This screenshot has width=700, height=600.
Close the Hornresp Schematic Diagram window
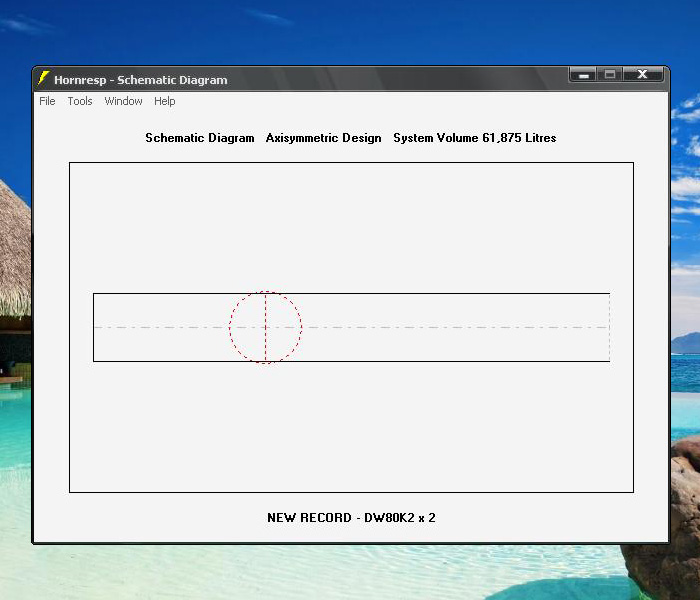click(642, 74)
